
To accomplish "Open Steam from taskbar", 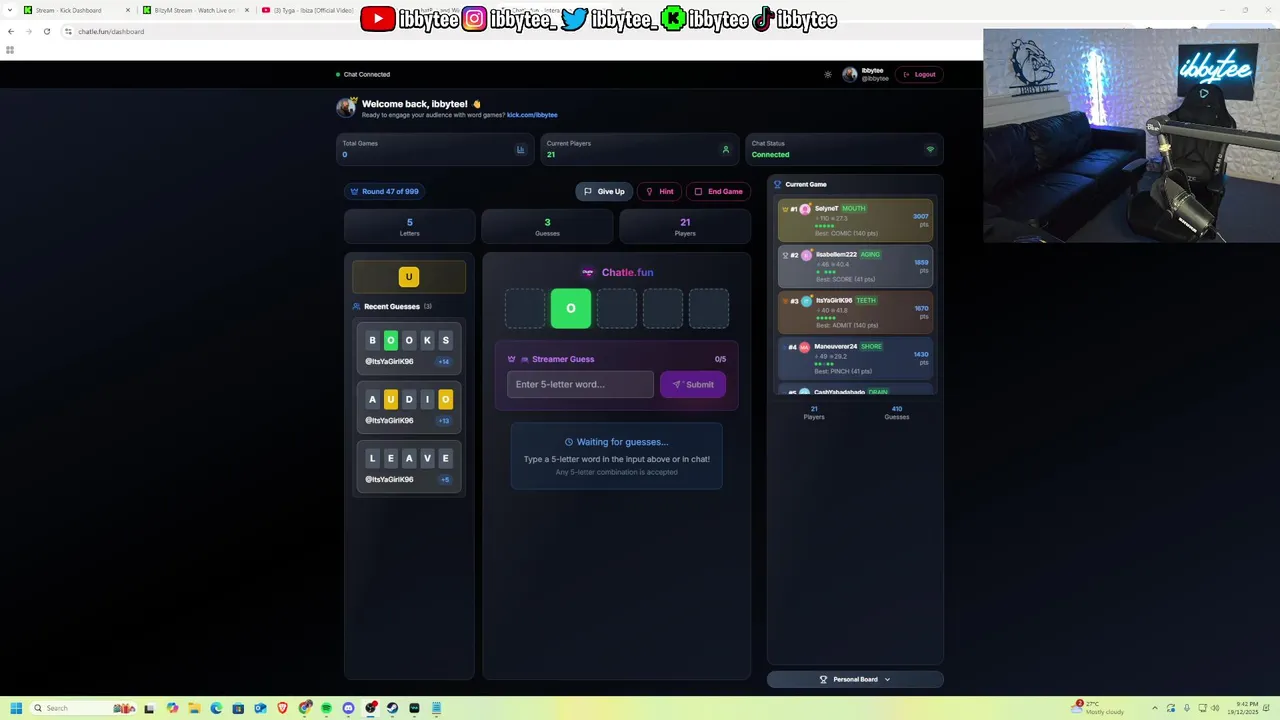I will (x=392, y=708).
